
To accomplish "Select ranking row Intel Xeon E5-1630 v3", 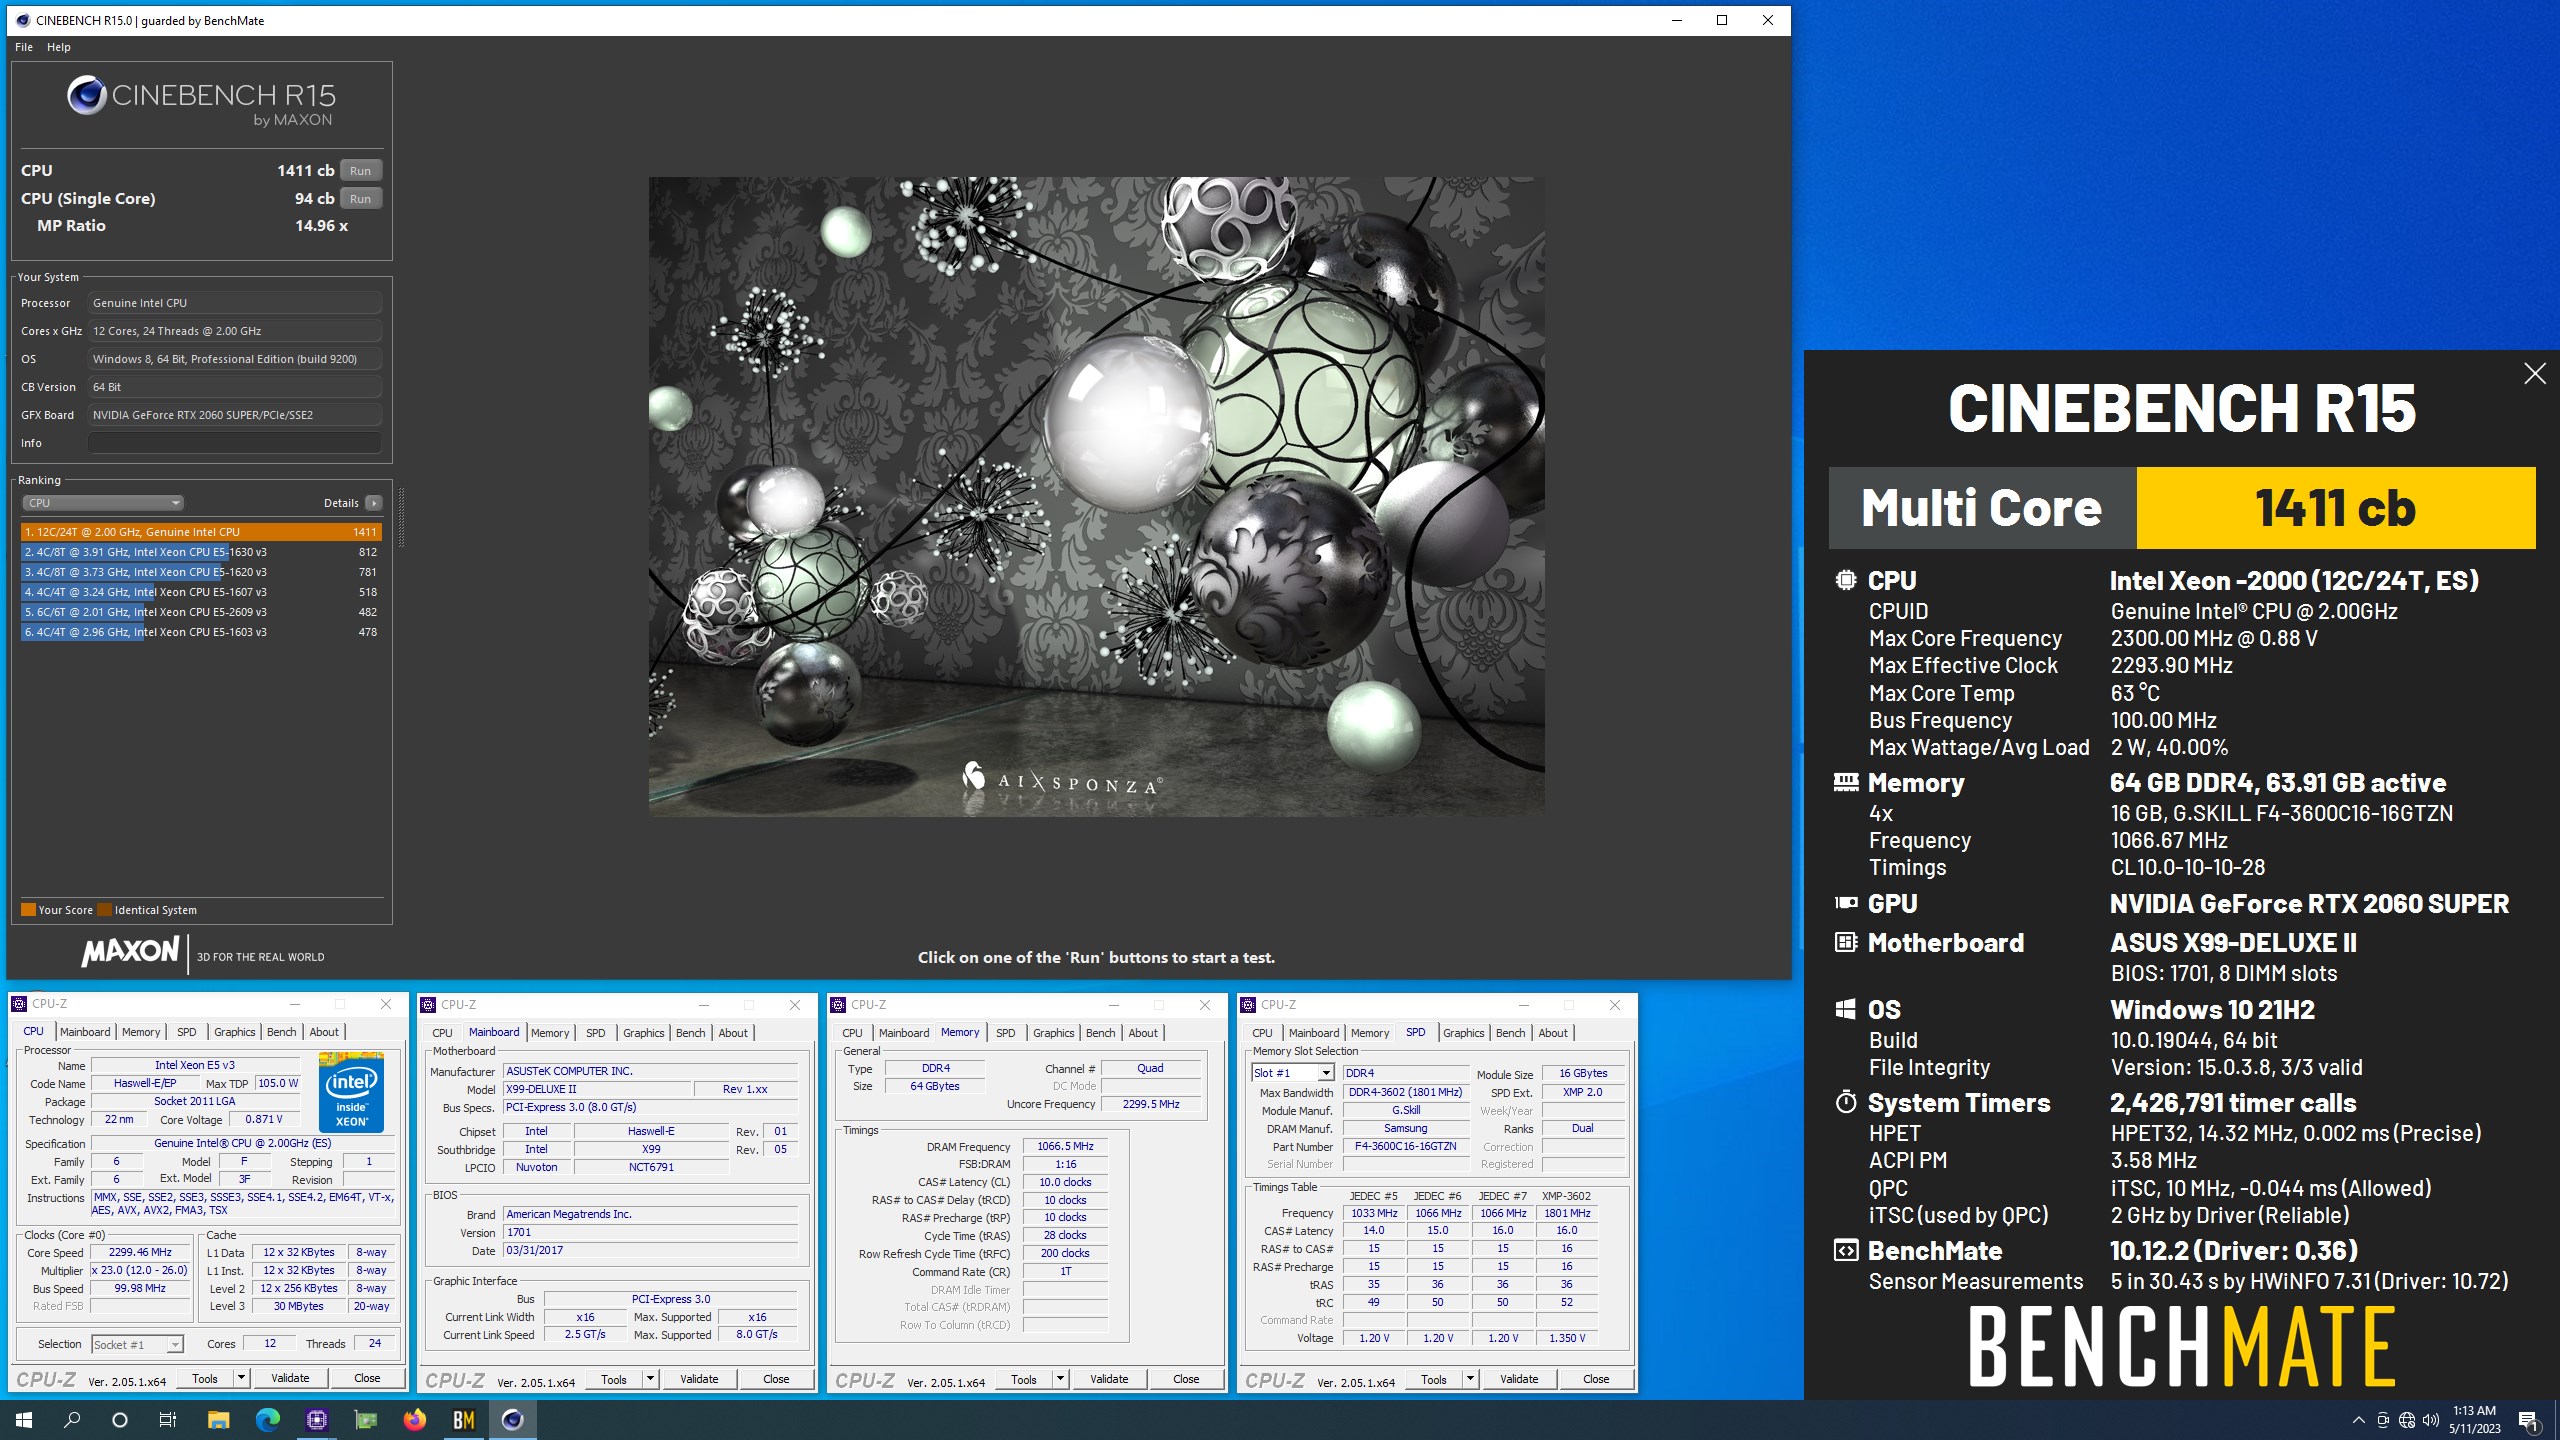I will 201,552.
